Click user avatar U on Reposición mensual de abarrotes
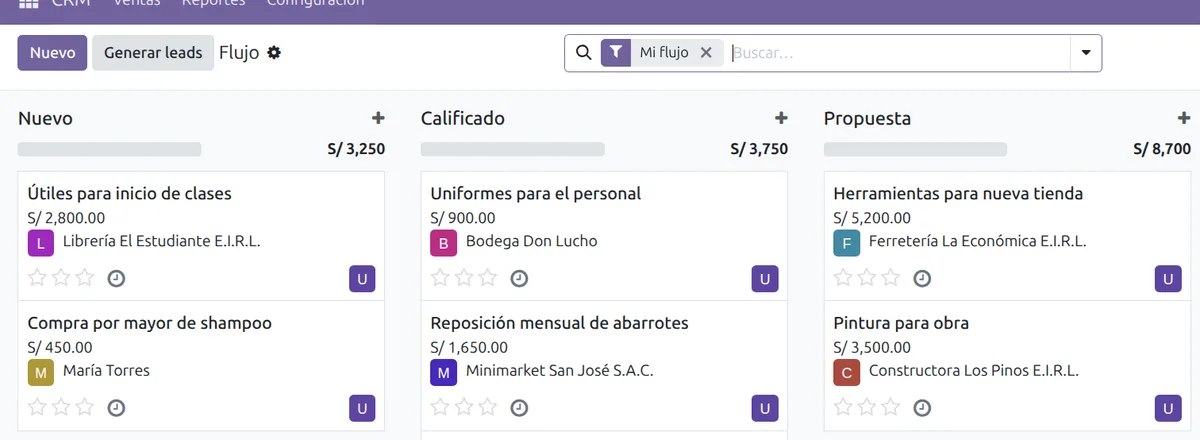1200x440 pixels. tap(765, 408)
